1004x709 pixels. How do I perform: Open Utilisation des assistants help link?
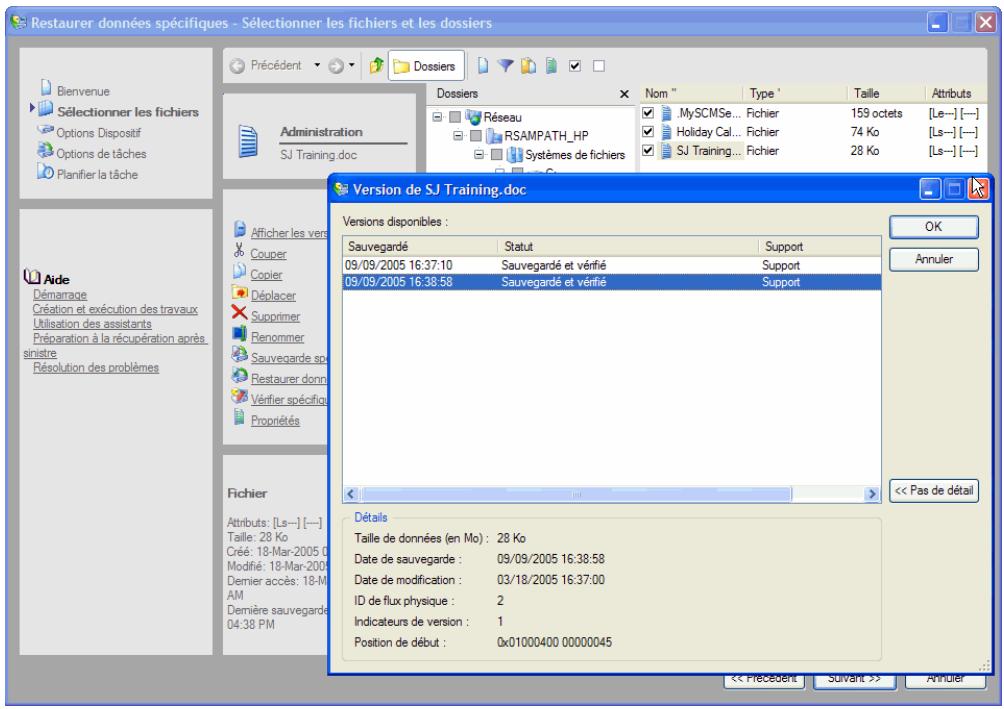click(92, 324)
